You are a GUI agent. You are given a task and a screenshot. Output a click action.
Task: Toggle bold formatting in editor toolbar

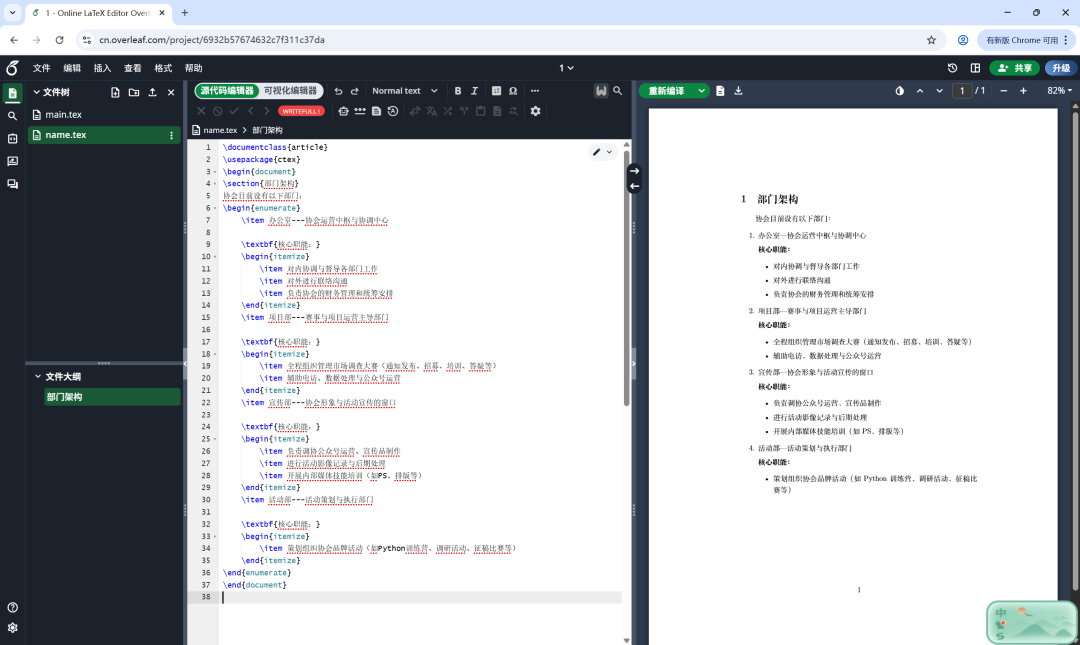coord(458,91)
